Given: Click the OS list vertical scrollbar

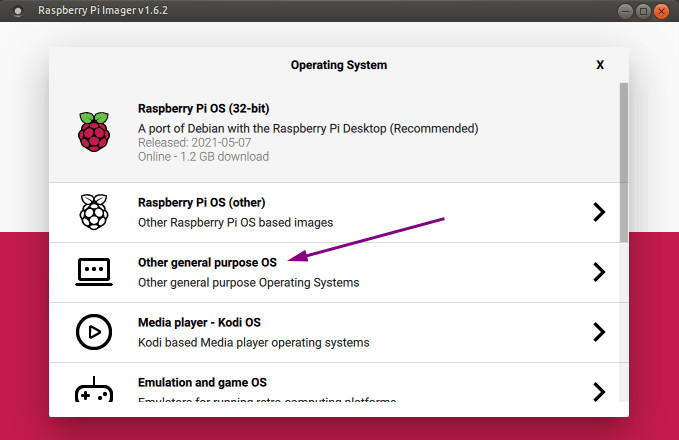Looking at the screenshot, I should (x=624, y=160).
